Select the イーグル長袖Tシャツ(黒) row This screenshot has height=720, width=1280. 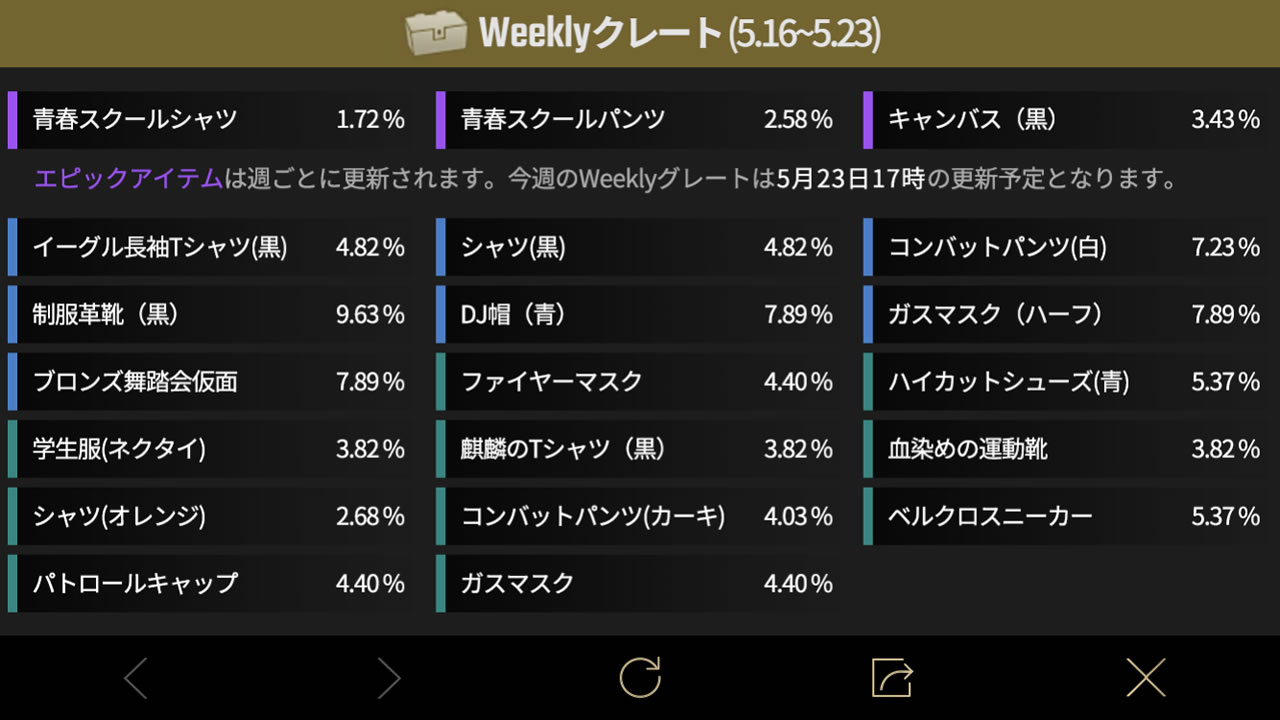coord(212,247)
